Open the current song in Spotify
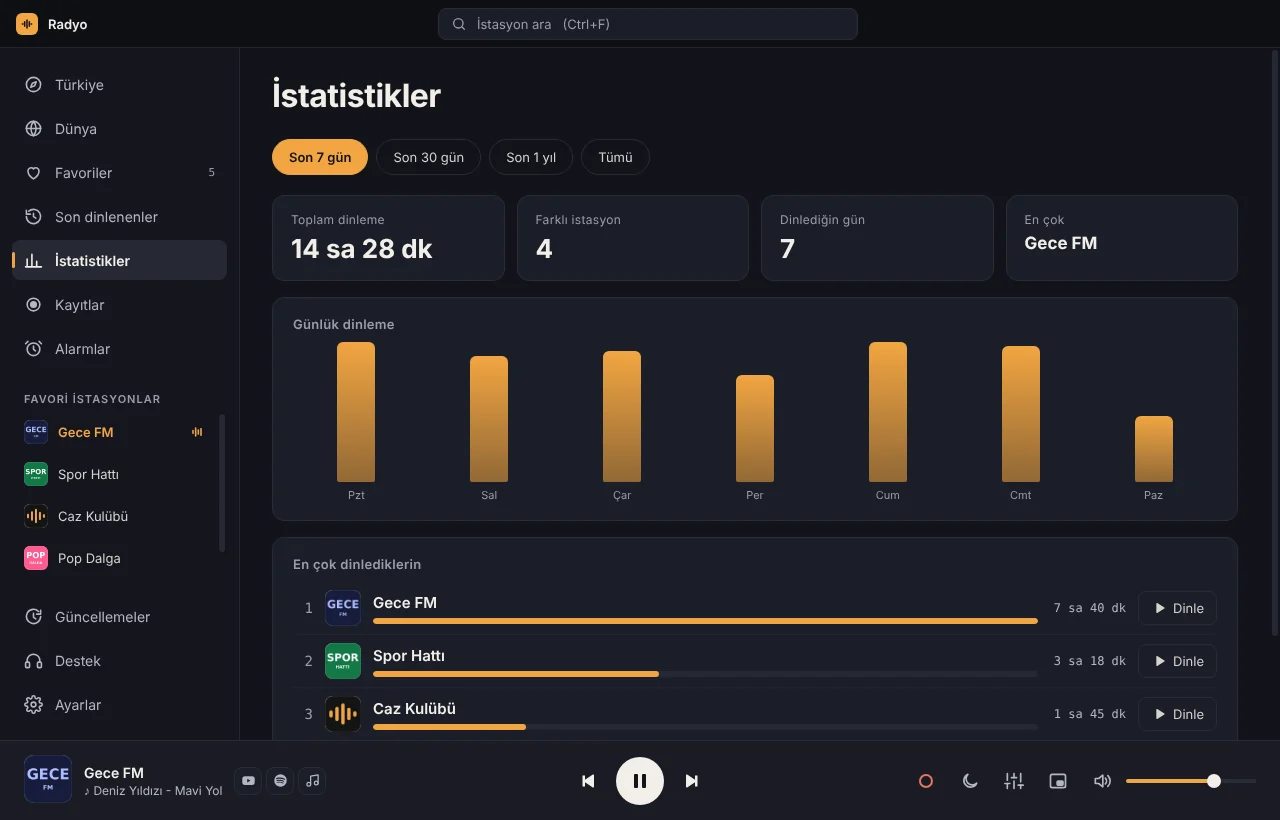 [280, 781]
